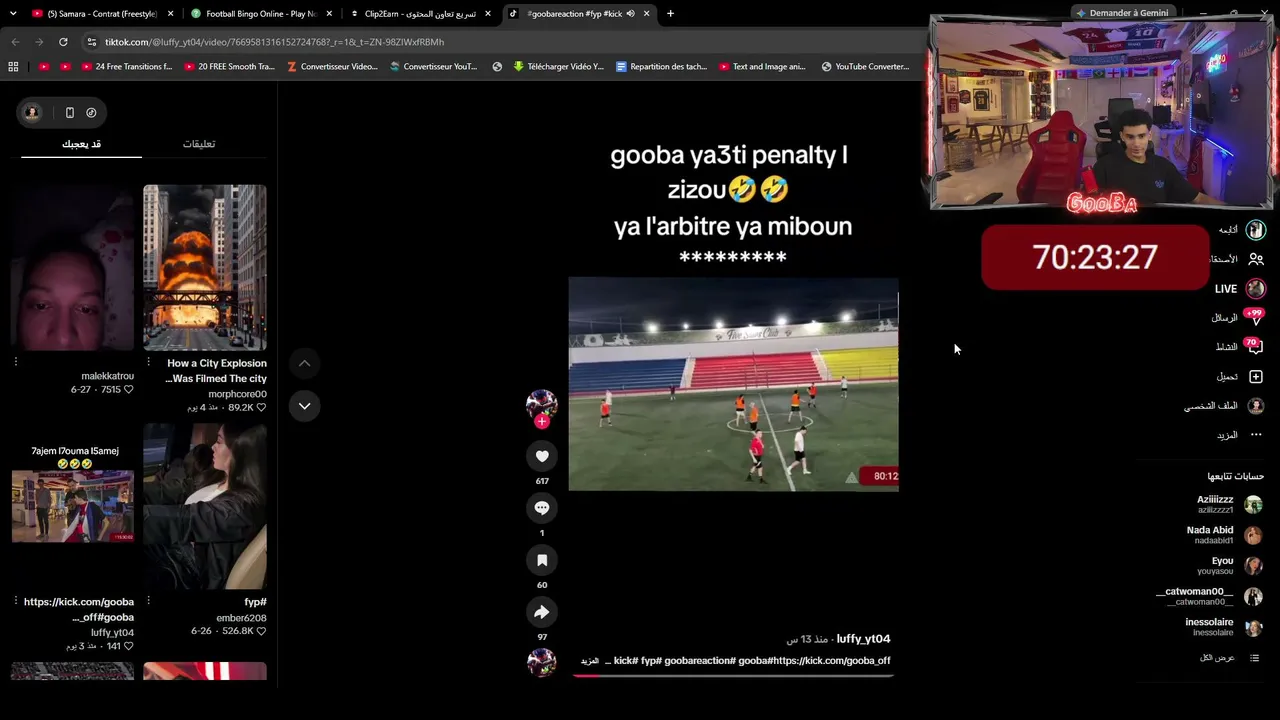The height and width of the screenshot is (720, 1280).
Task: Open the More three-dots menu in sidebar
Action: point(1256,435)
